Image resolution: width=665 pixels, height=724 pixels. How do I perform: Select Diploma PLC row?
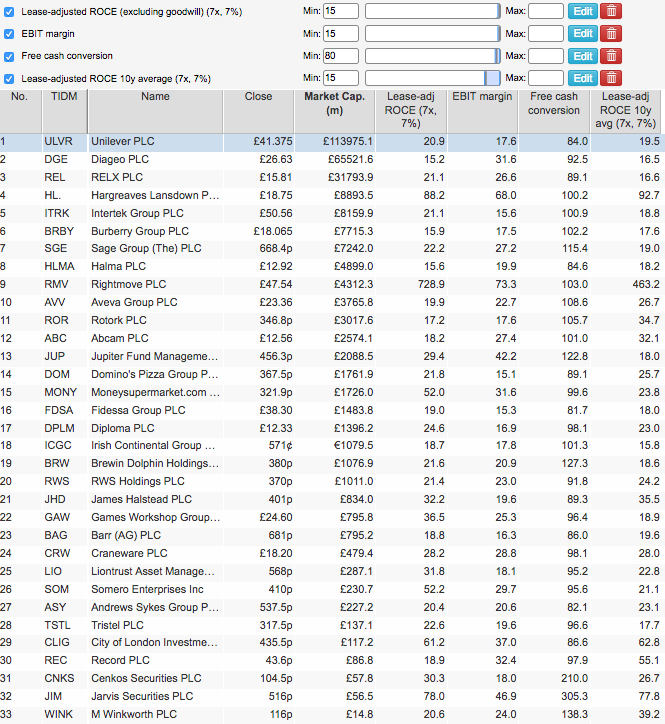[x=332, y=428]
